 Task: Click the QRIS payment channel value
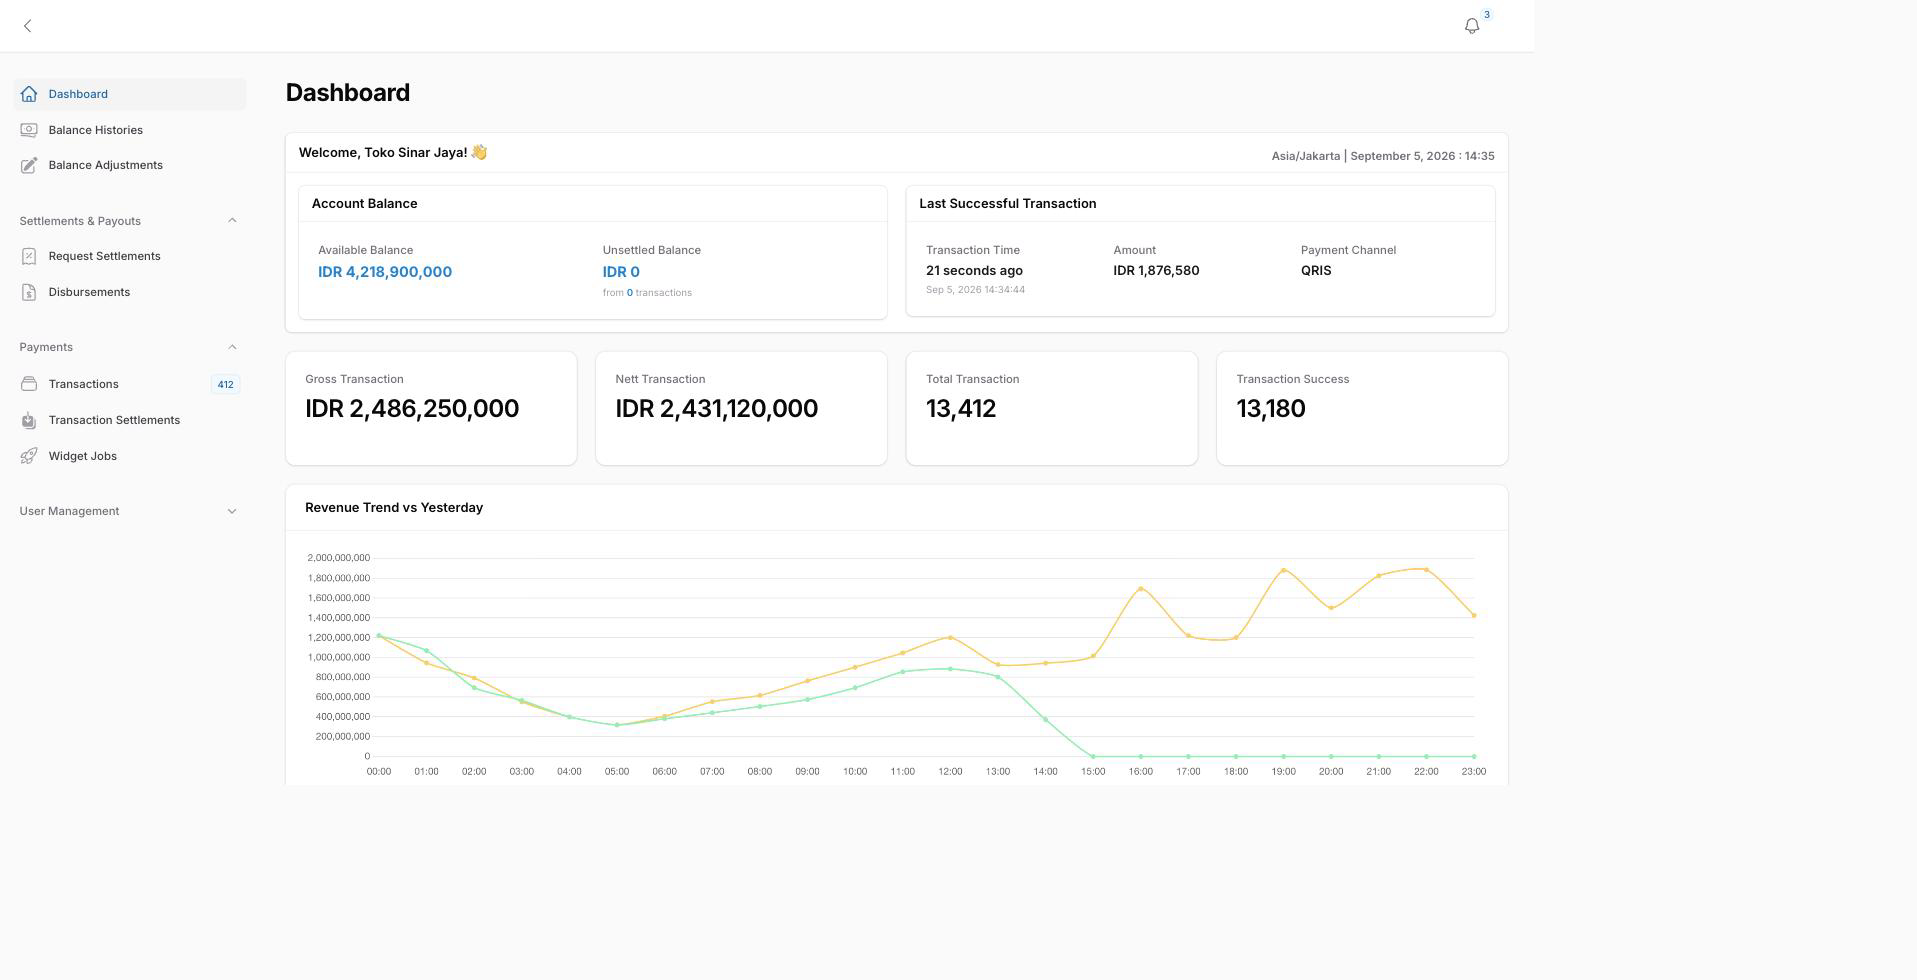[1316, 271]
